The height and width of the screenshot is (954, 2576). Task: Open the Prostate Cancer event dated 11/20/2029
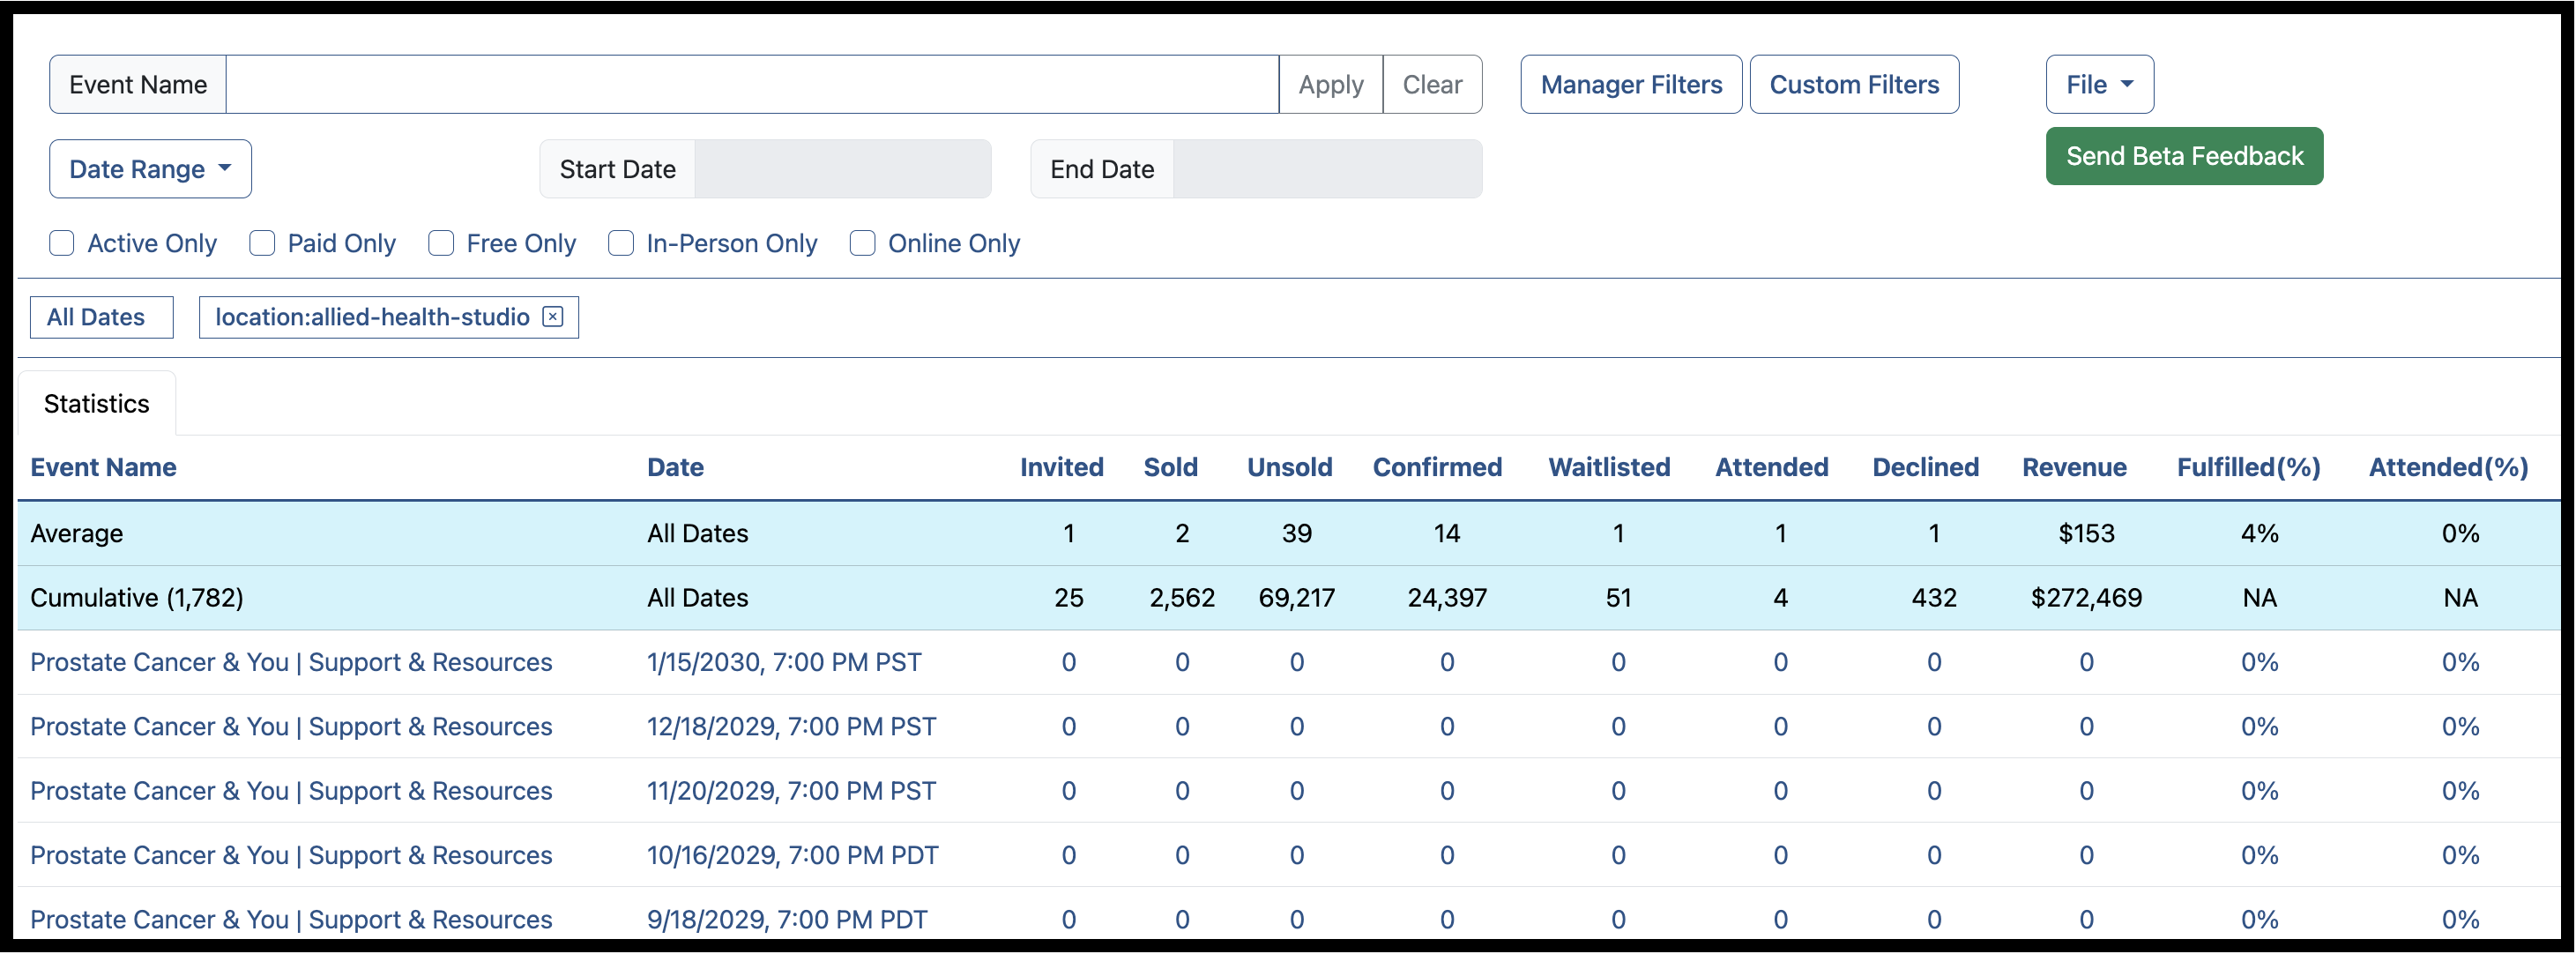click(x=291, y=791)
